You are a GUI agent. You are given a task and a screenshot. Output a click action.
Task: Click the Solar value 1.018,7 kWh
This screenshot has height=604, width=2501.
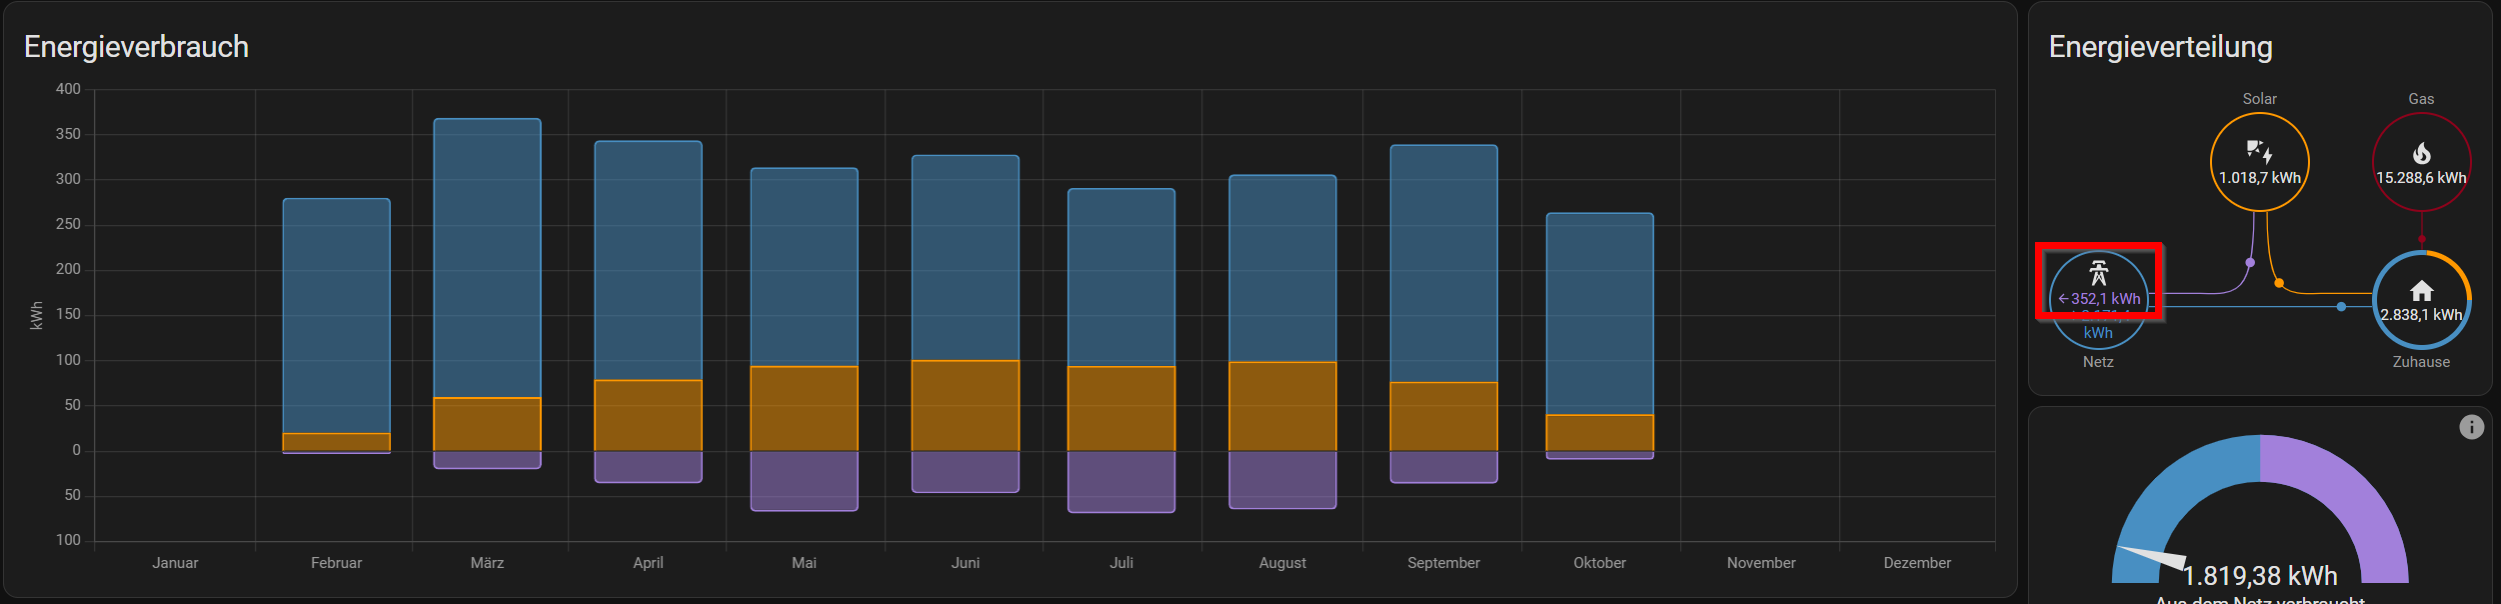pyautogui.click(x=2259, y=178)
